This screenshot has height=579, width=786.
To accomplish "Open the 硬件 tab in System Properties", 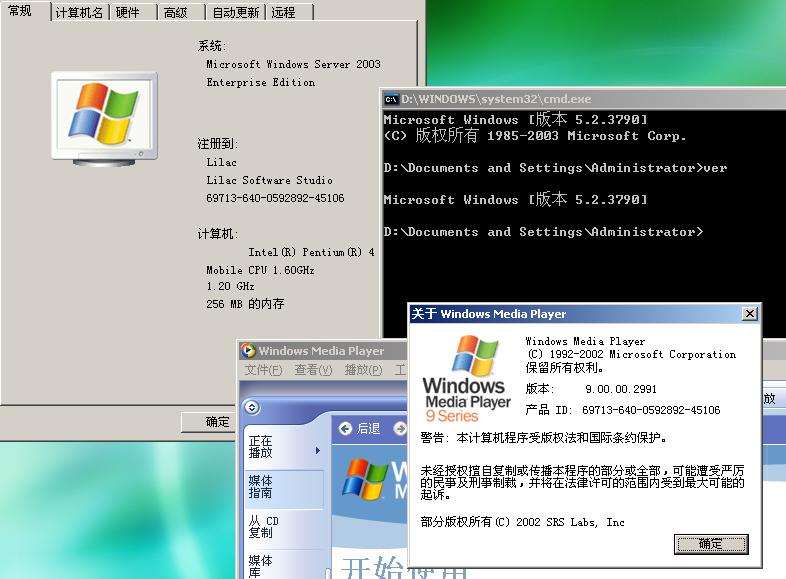I will coord(133,12).
